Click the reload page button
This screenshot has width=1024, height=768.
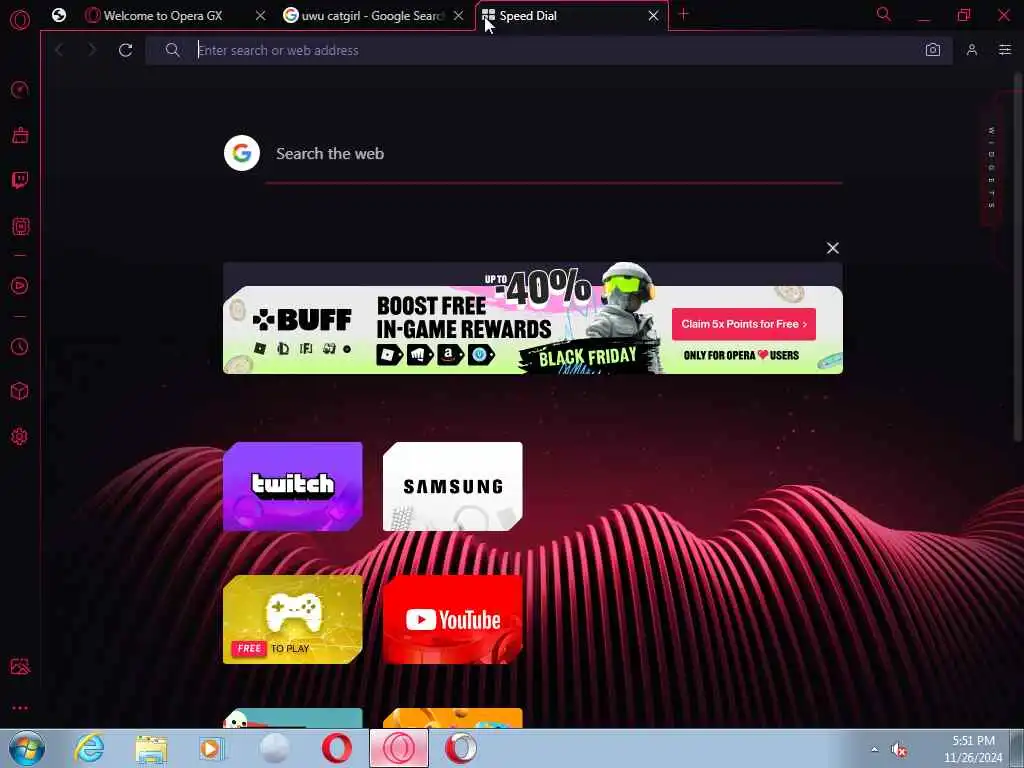tap(125, 50)
